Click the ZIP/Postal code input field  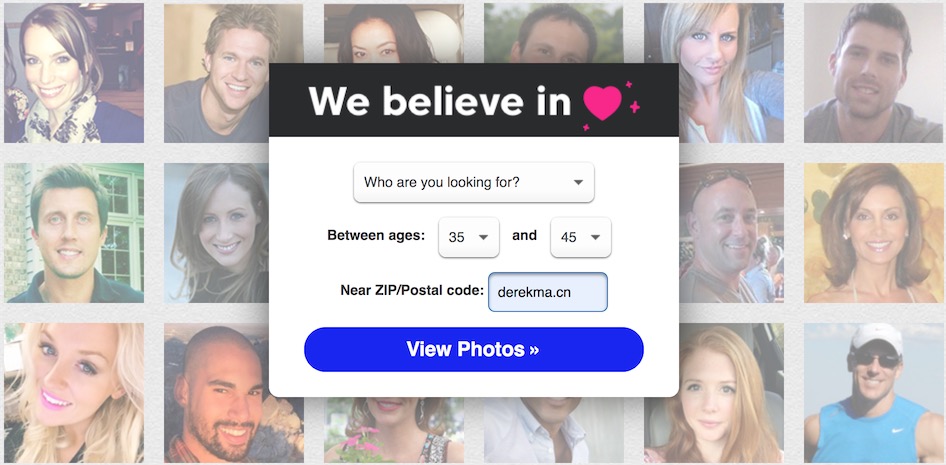[x=548, y=292]
